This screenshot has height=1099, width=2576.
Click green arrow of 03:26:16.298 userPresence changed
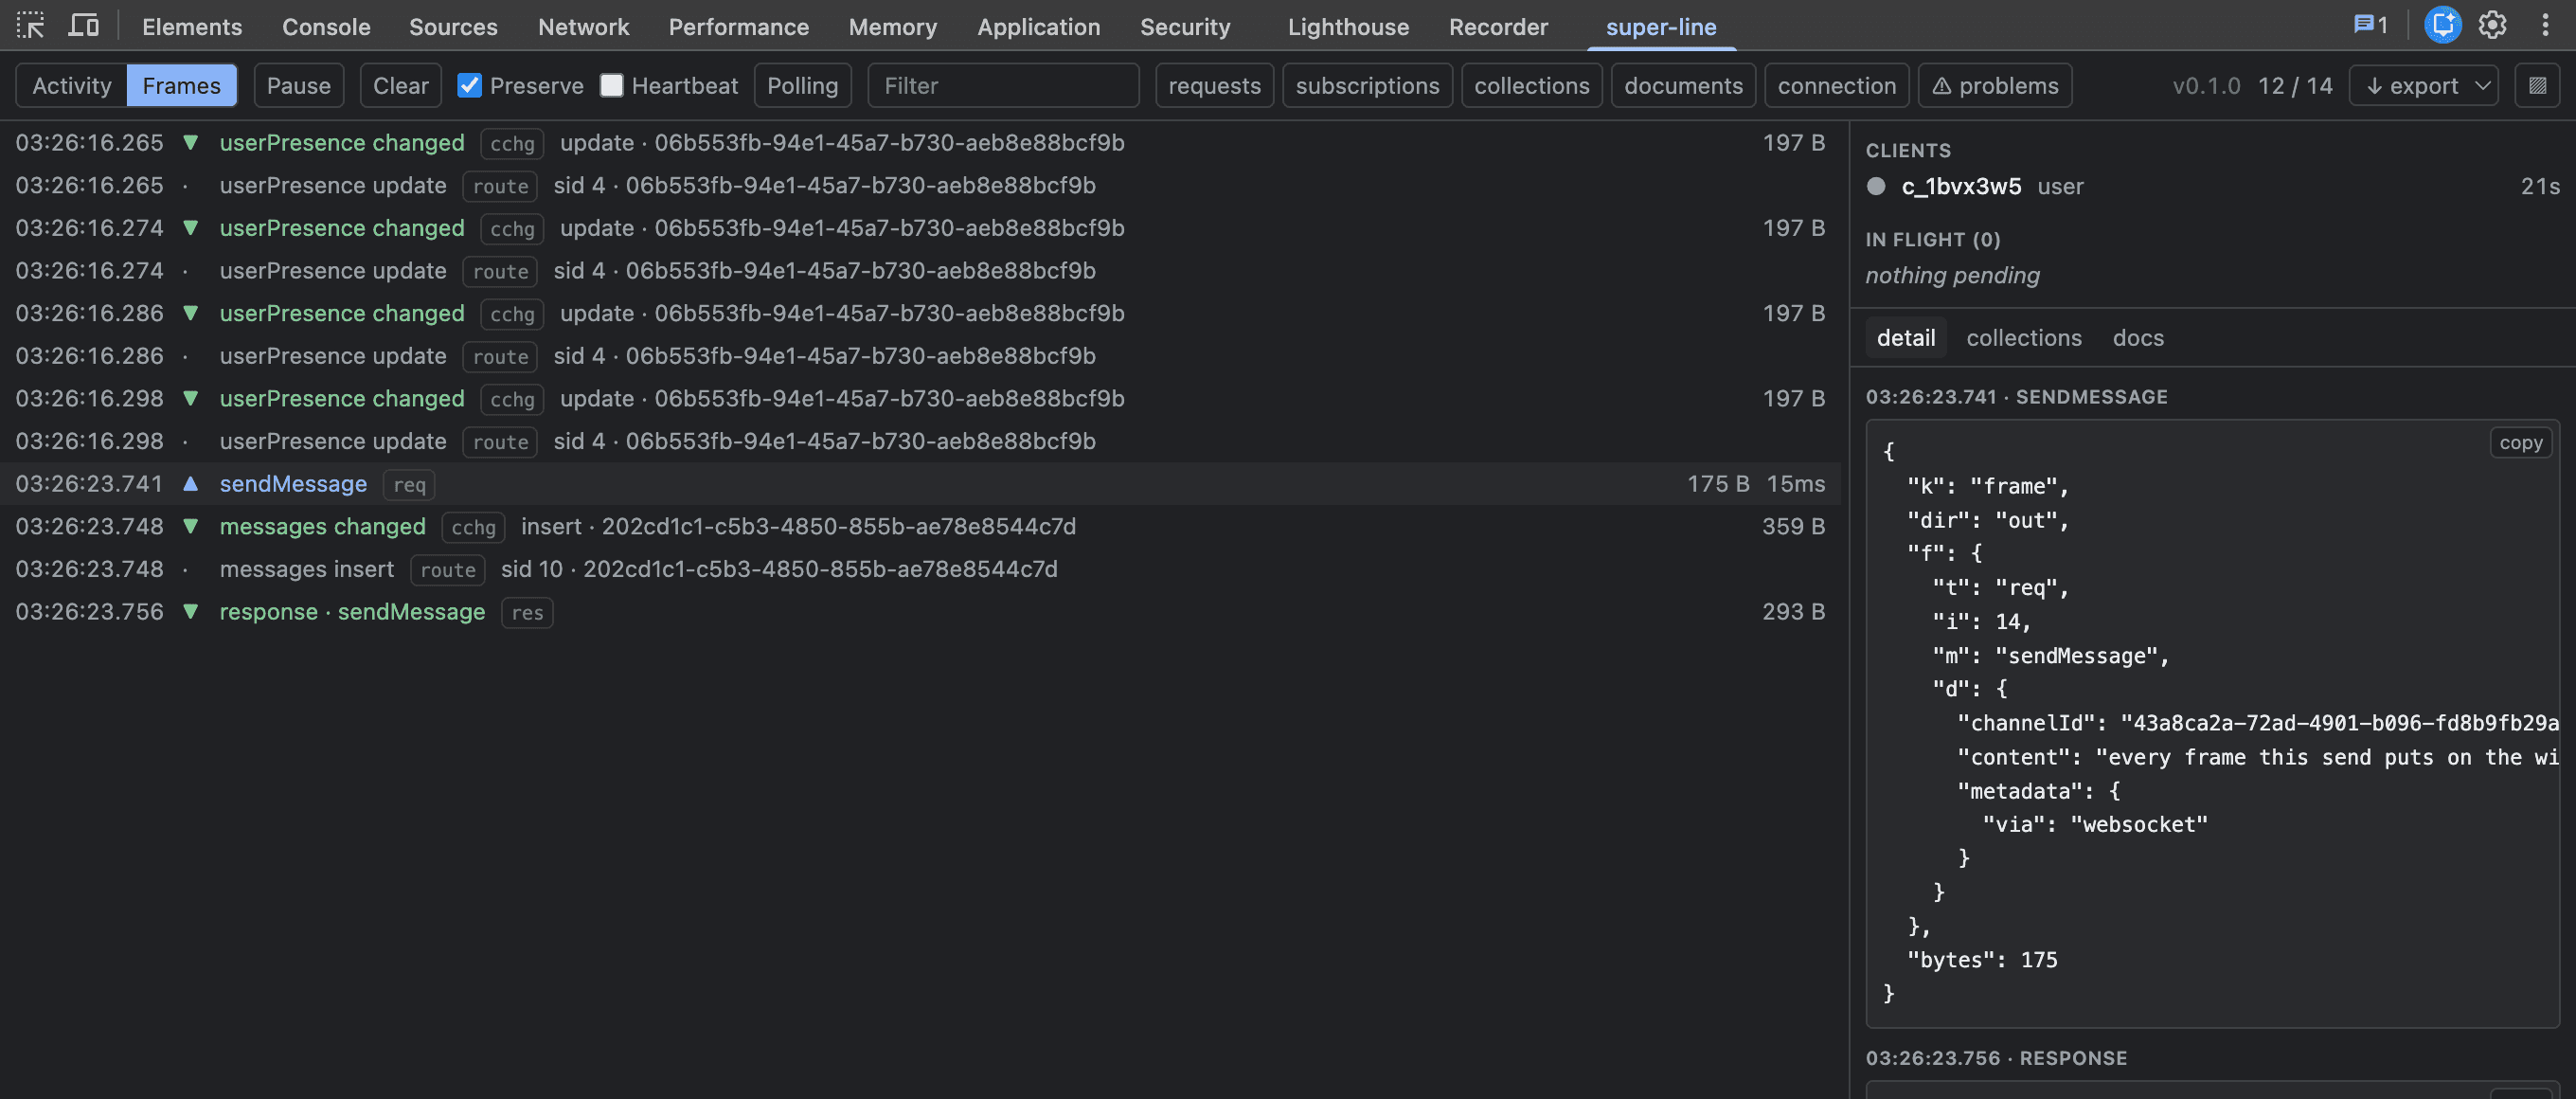click(x=190, y=398)
